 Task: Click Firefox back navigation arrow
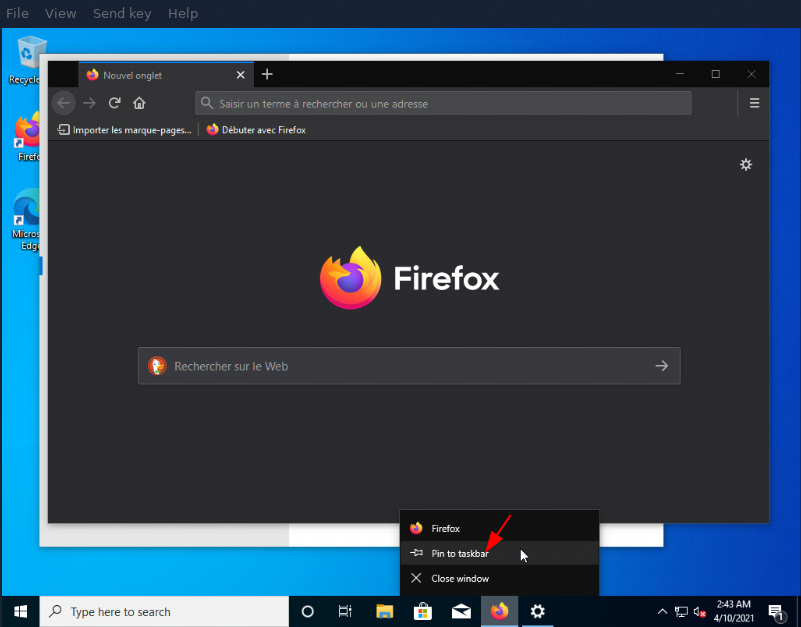pyautogui.click(x=64, y=103)
